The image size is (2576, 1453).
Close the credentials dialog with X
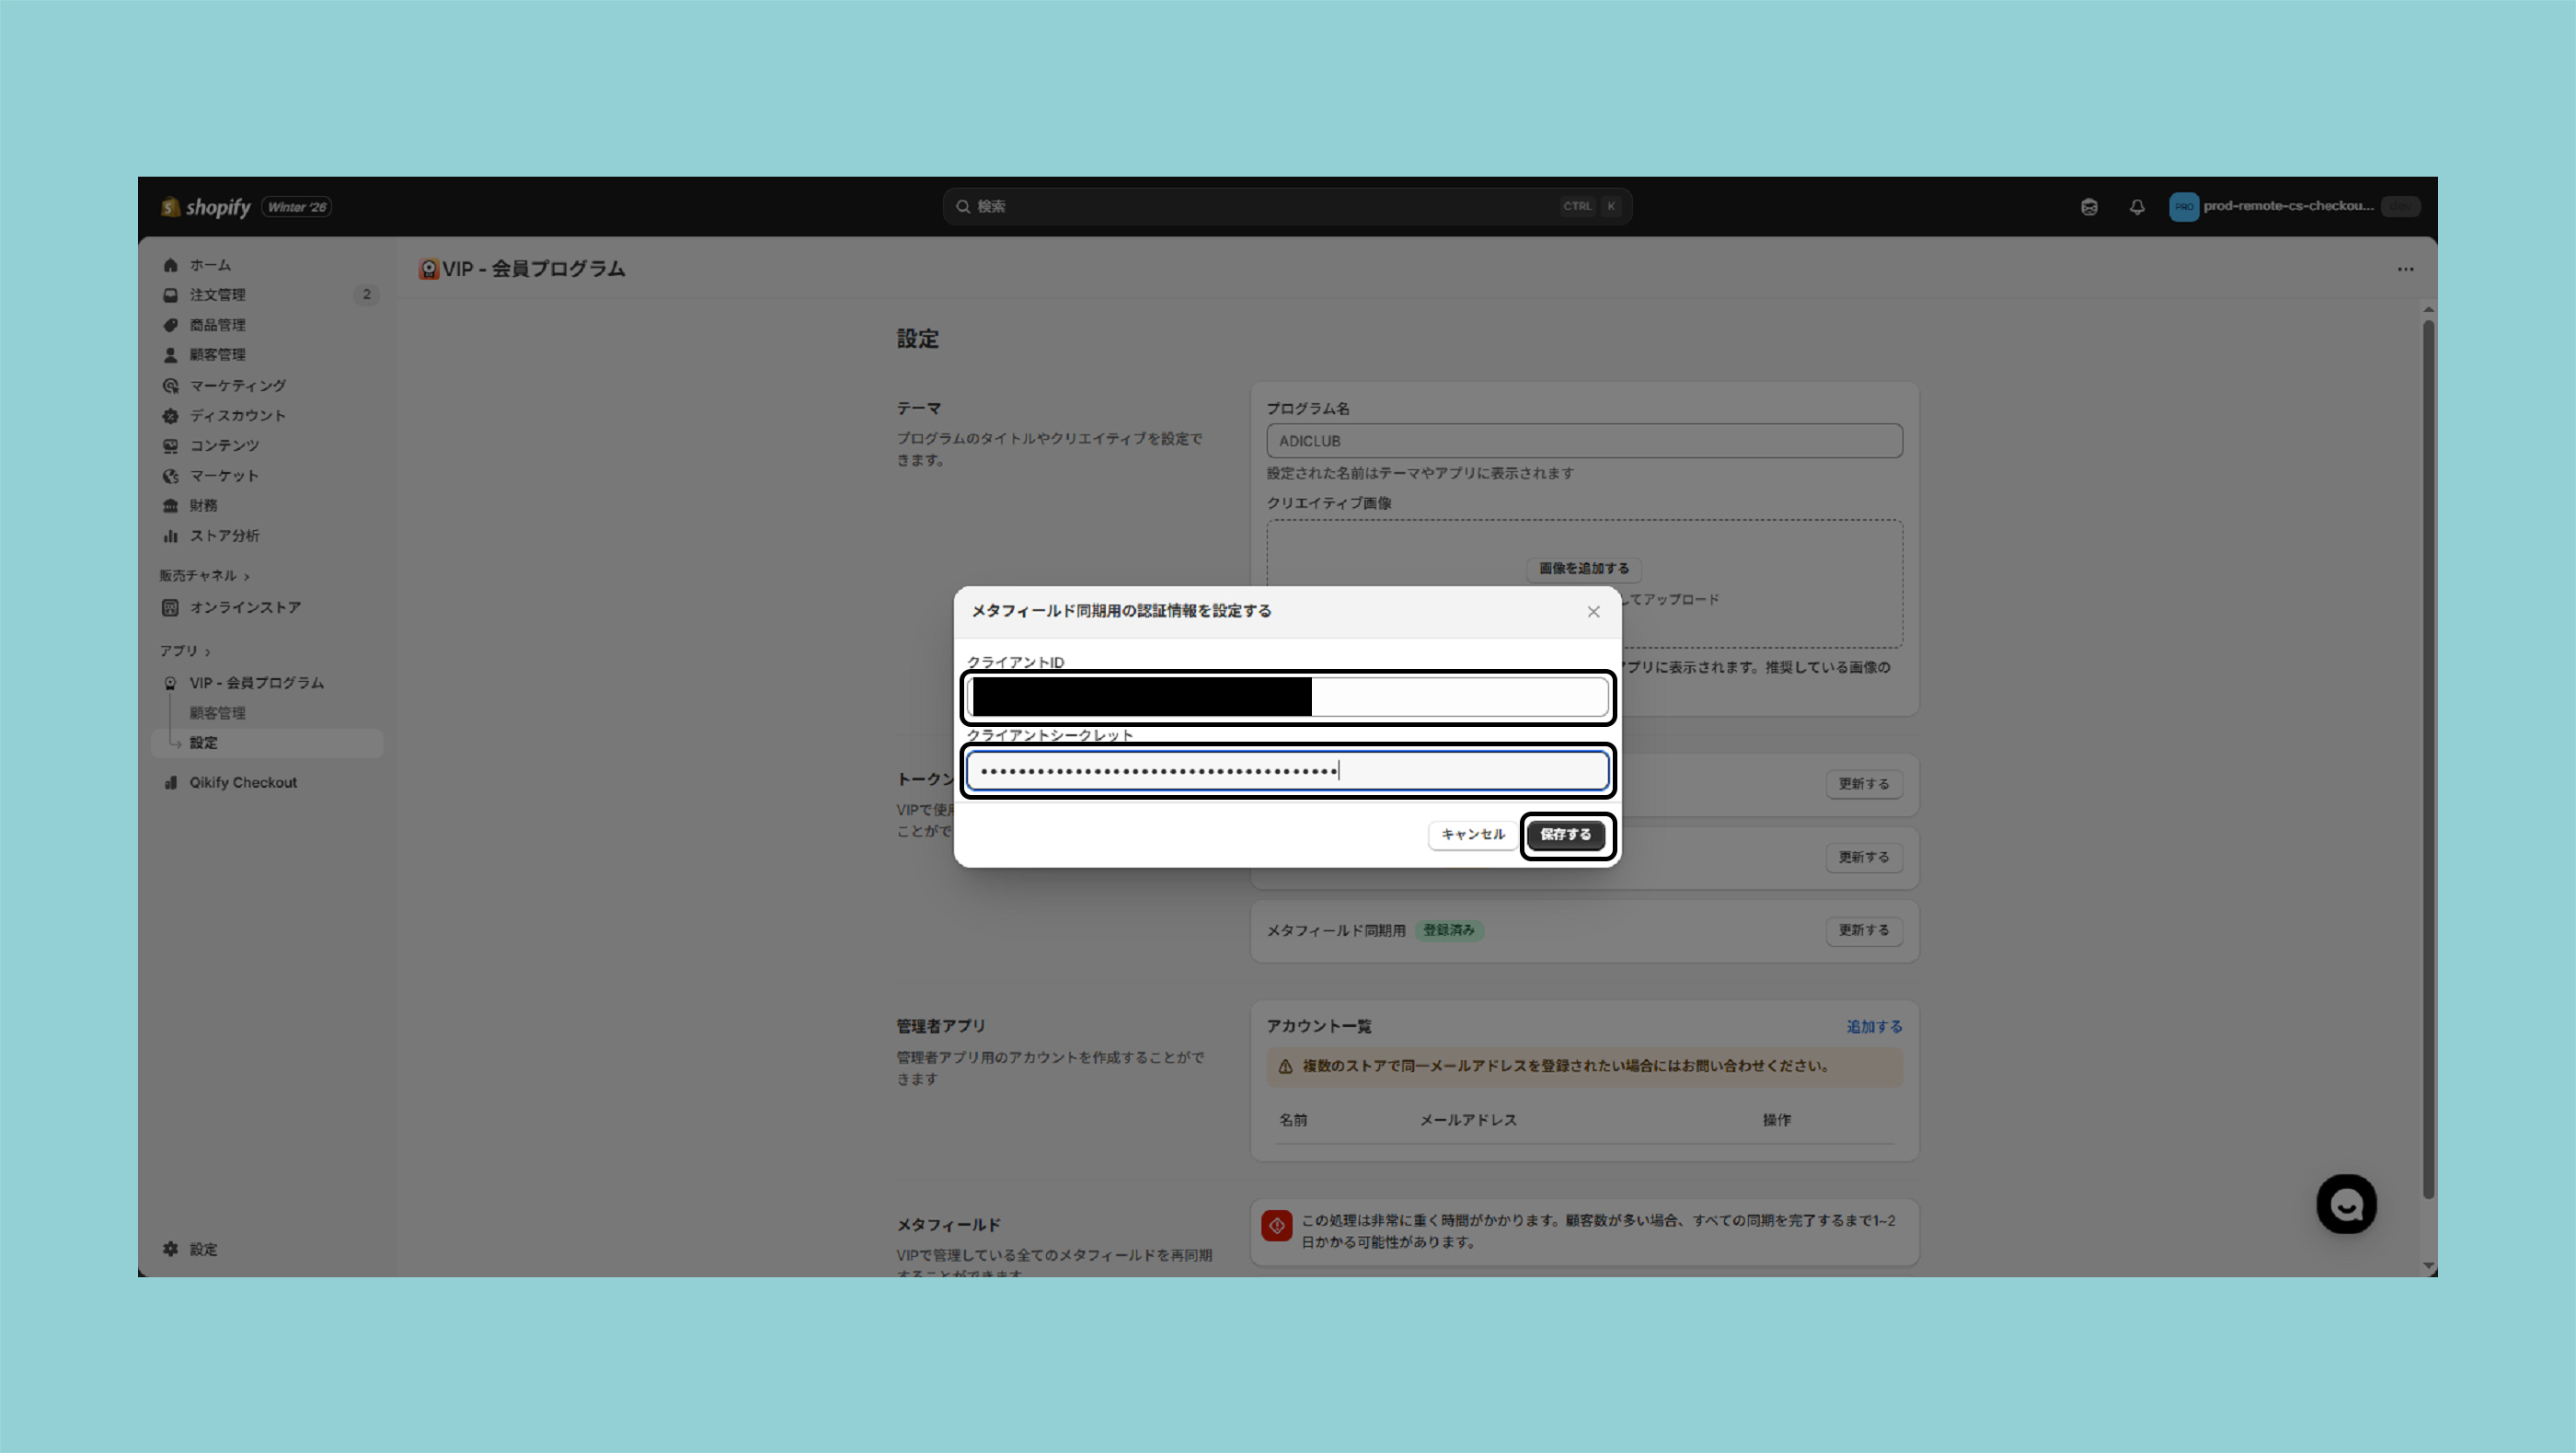(x=1593, y=612)
